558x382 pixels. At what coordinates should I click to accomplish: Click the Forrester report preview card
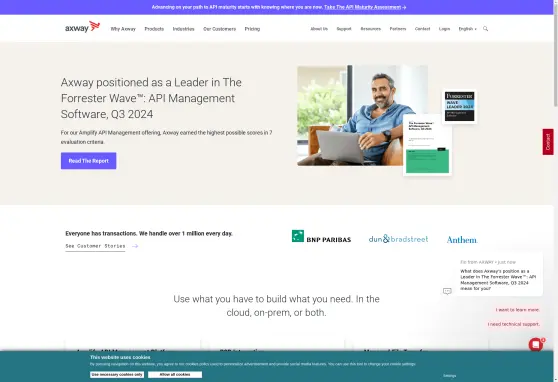pyautogui.click(x=427, y=145)
